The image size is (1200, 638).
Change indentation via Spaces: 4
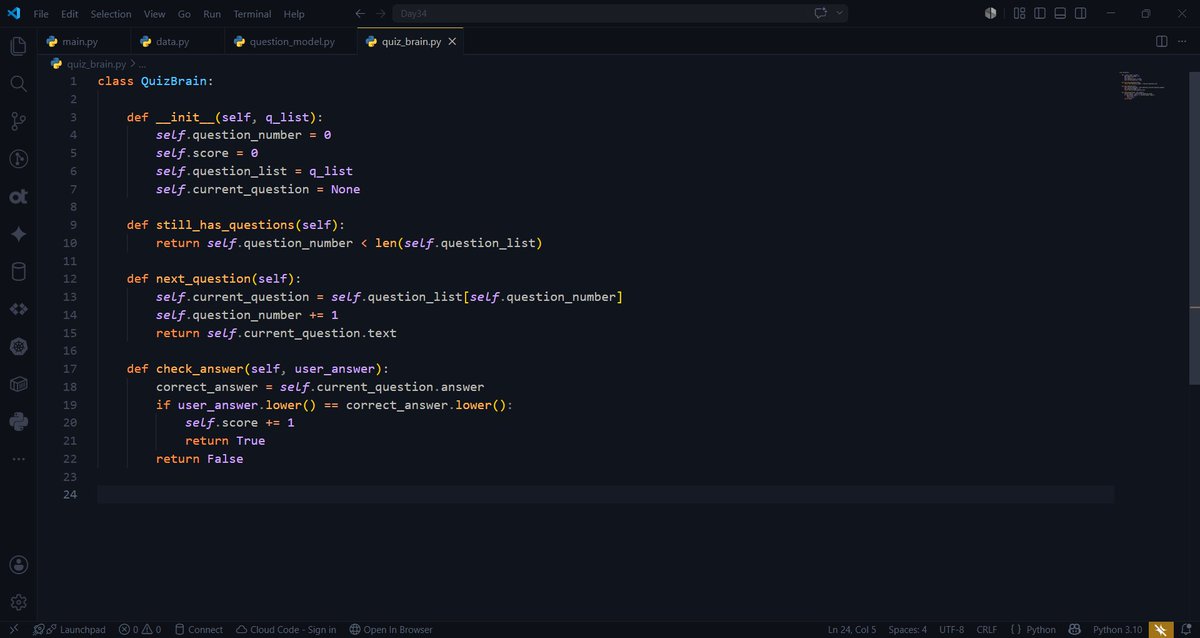click(x=907, y=629)
